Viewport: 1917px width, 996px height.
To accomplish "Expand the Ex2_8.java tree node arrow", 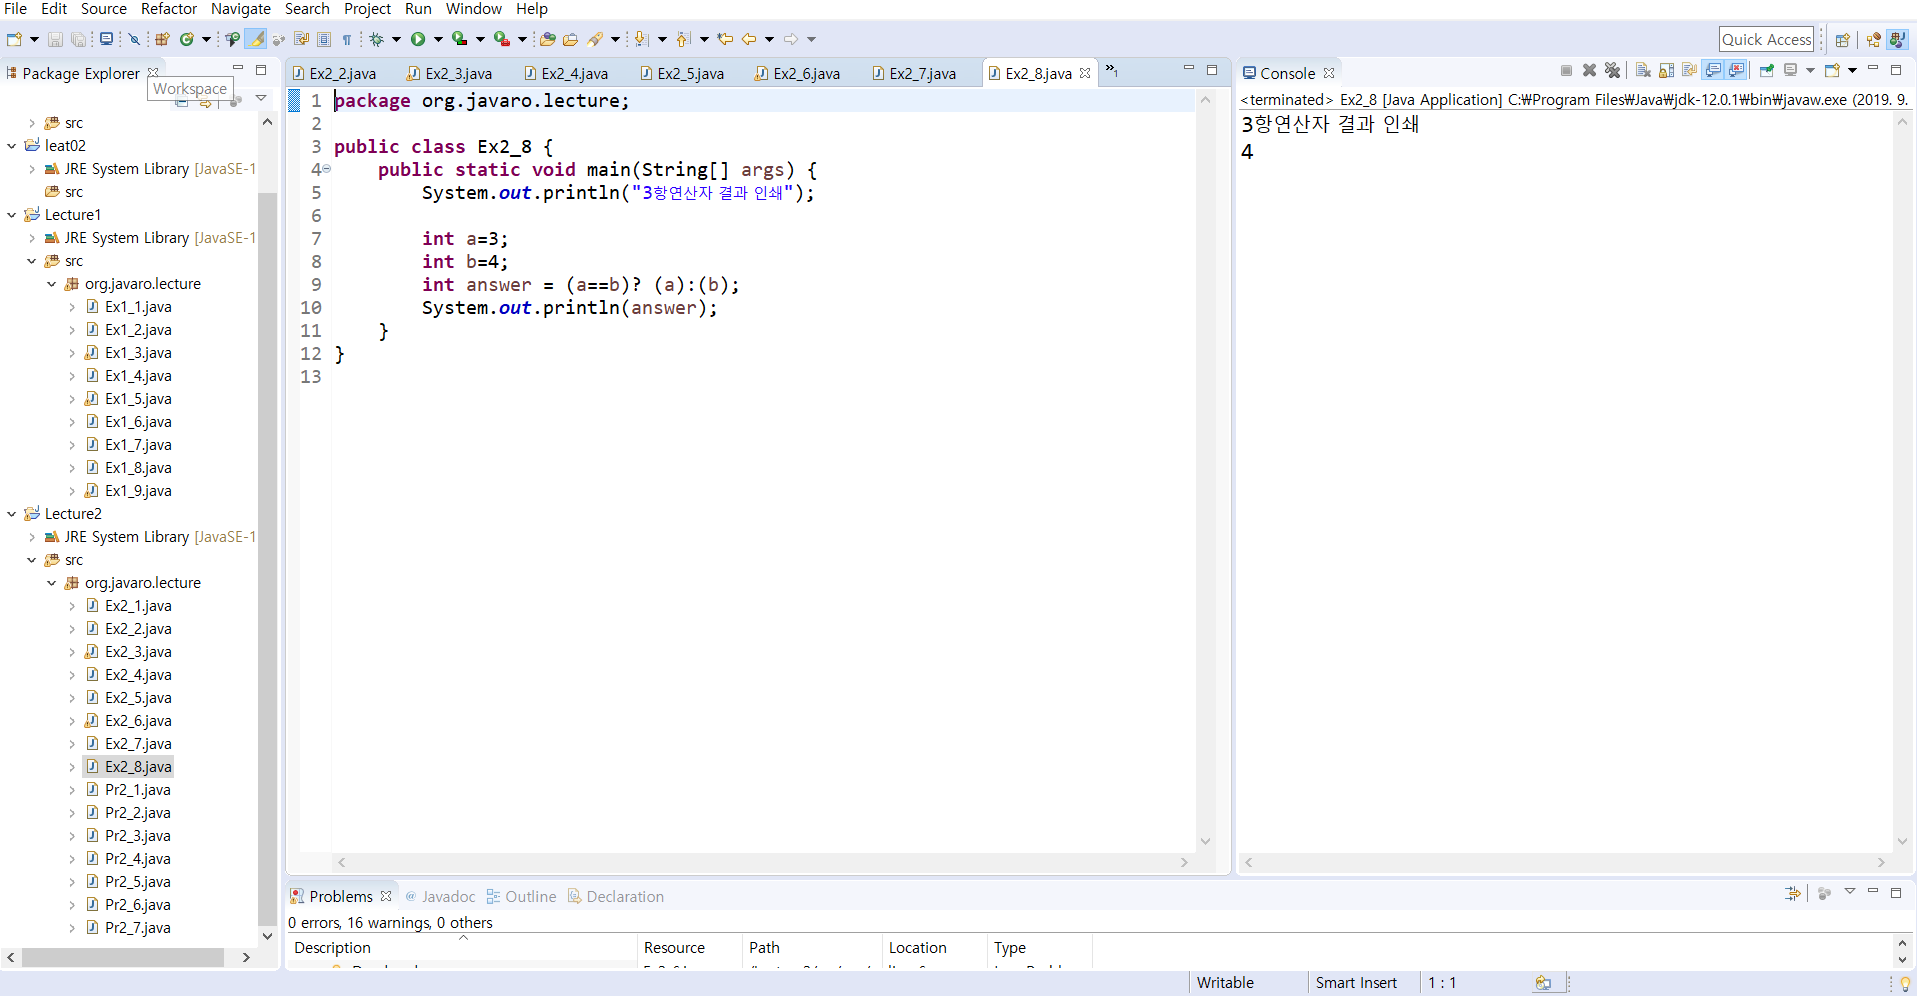I will (x=72, y=767).
